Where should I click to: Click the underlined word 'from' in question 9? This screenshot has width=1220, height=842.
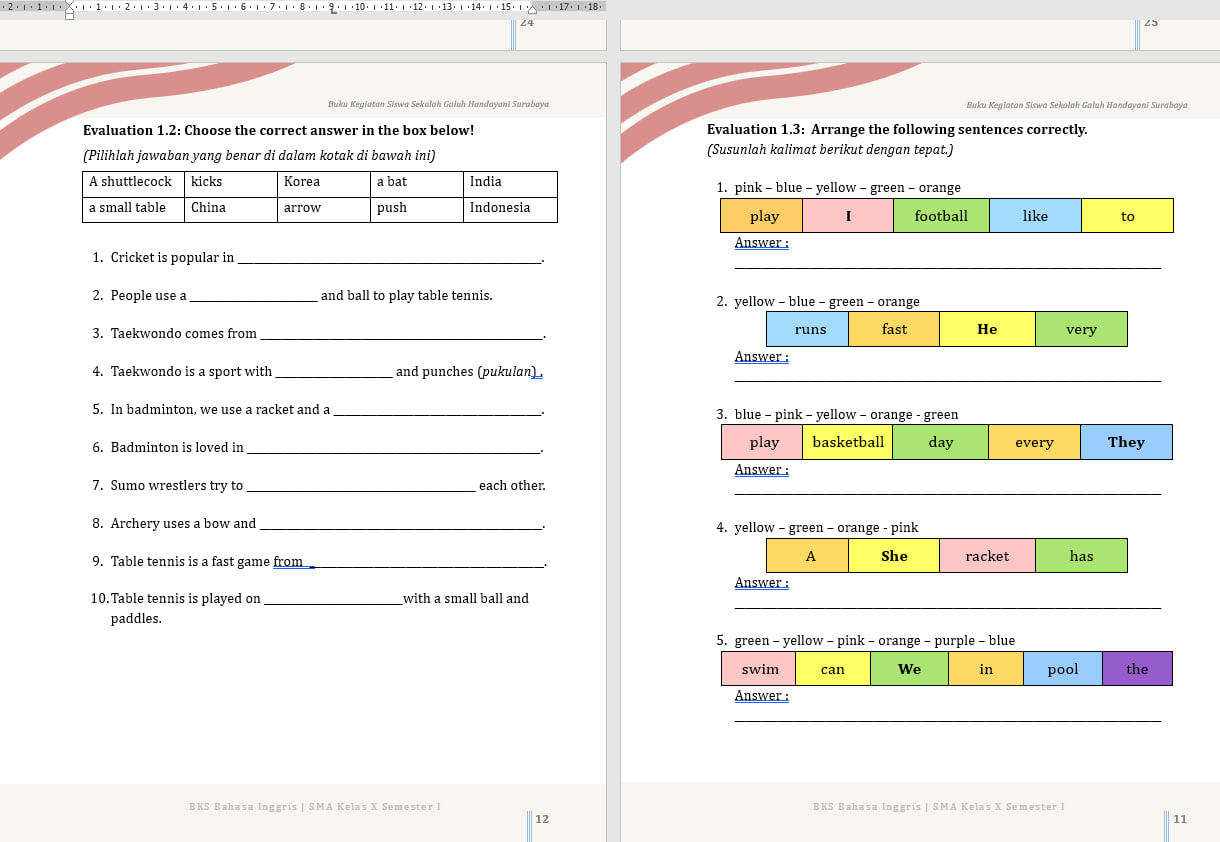[x=288, y=562]
